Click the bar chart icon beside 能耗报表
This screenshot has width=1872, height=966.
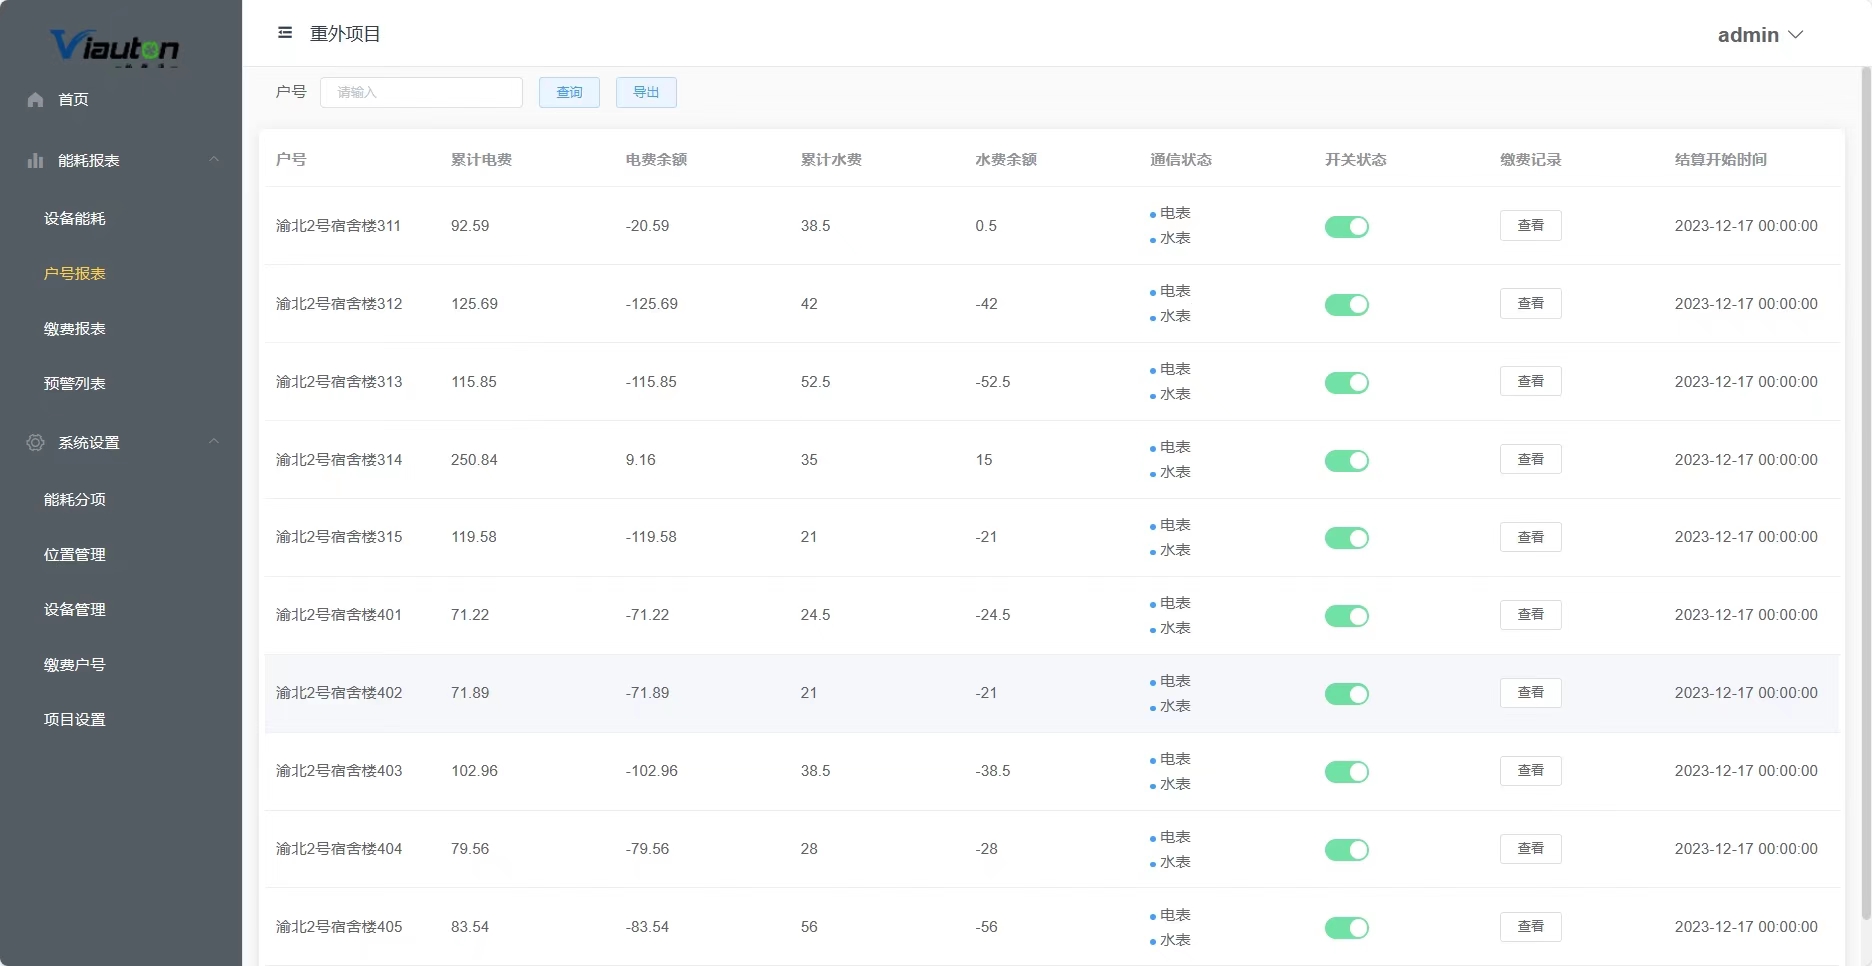[36, 160]
